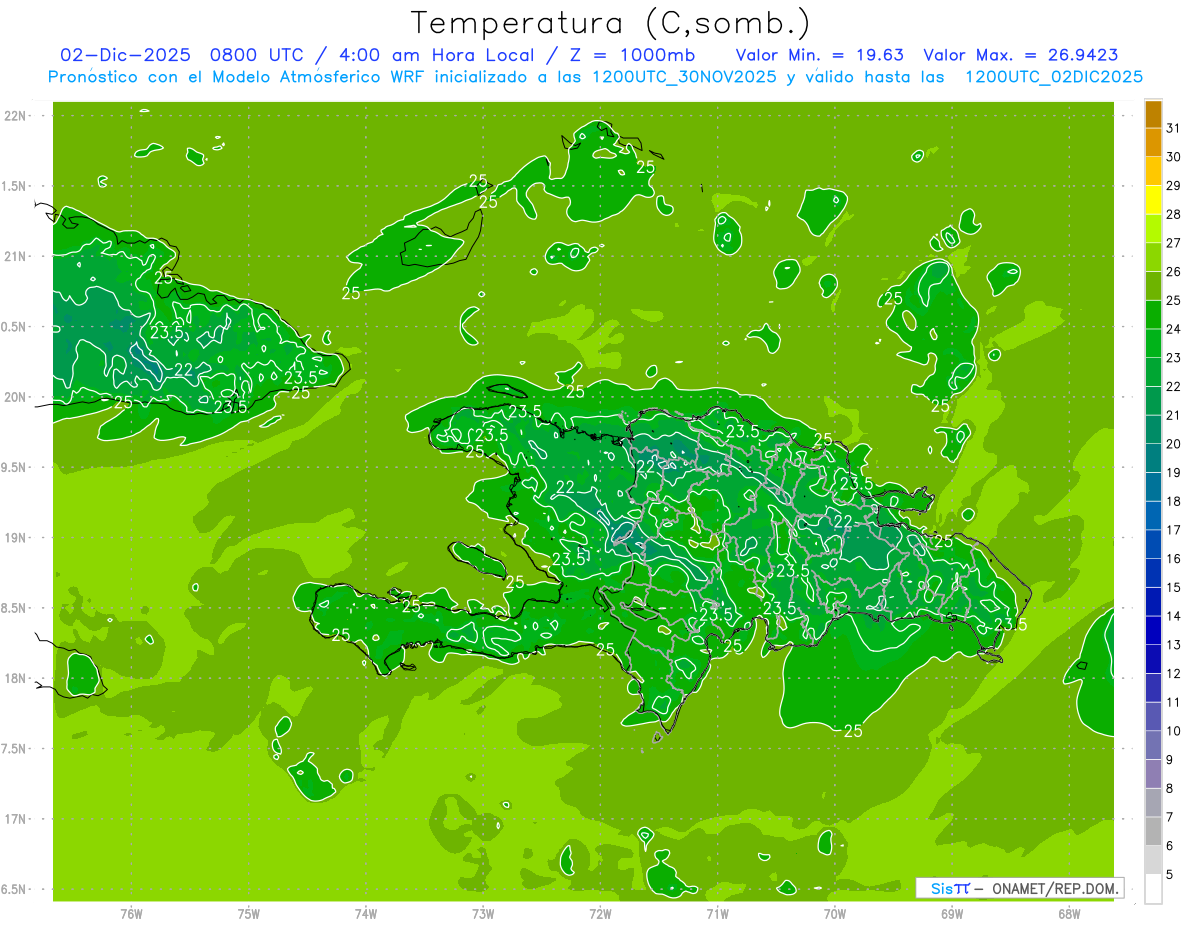Screen dimensions: 1200x927
Task: Click the color scale label 20
Action: [1174, 444]
